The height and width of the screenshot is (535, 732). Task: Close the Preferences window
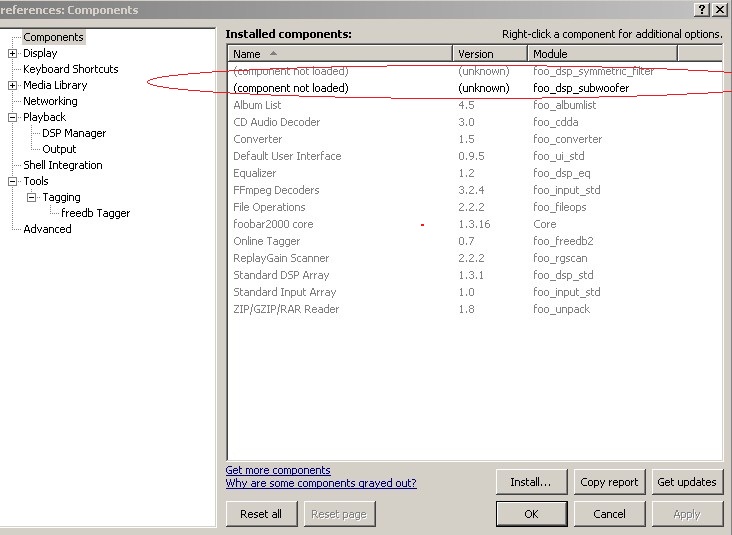click(x=720, y=9)
